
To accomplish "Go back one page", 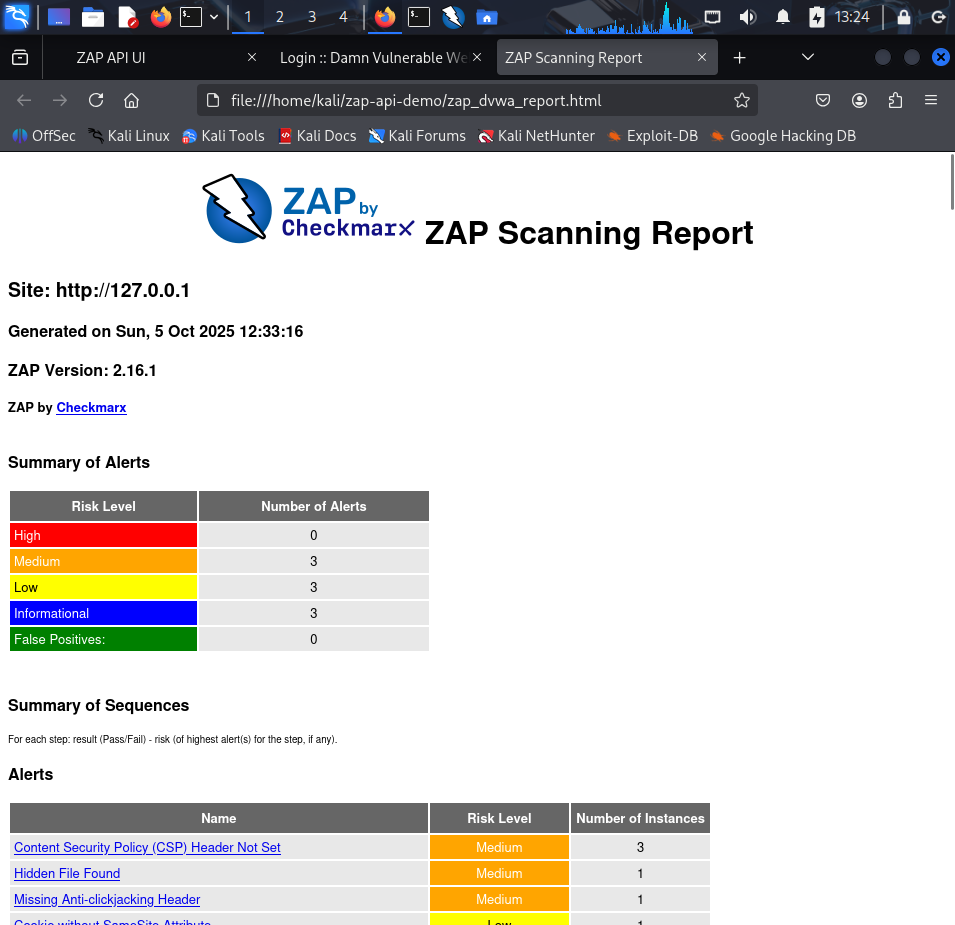I will tap(24, 100).
